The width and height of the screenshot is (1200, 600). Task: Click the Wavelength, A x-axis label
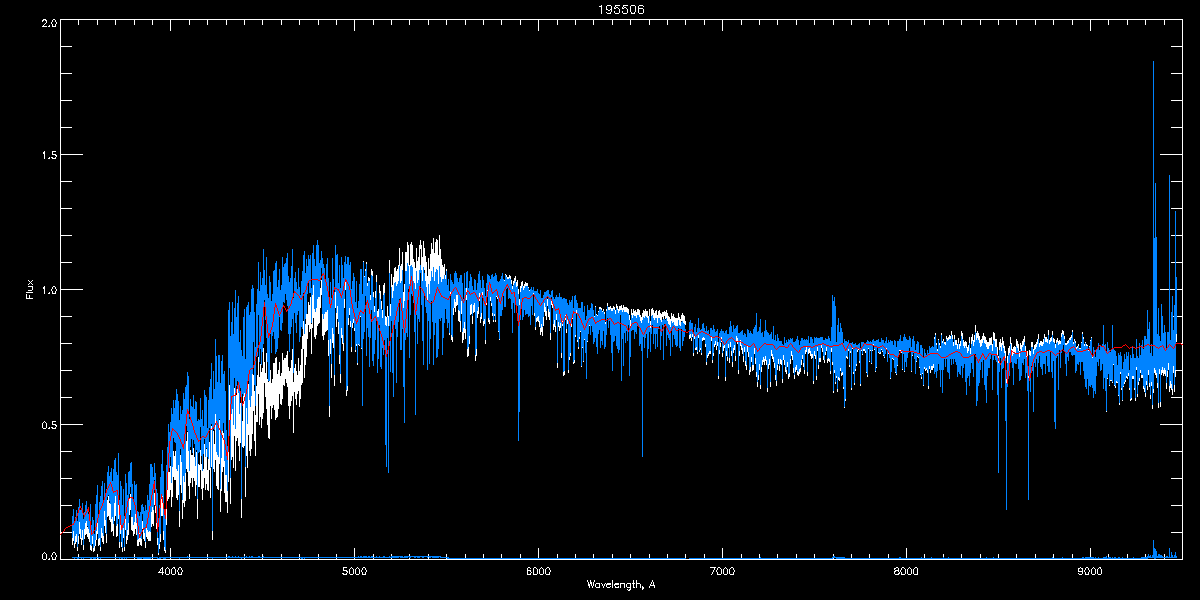tap(620, 584)
